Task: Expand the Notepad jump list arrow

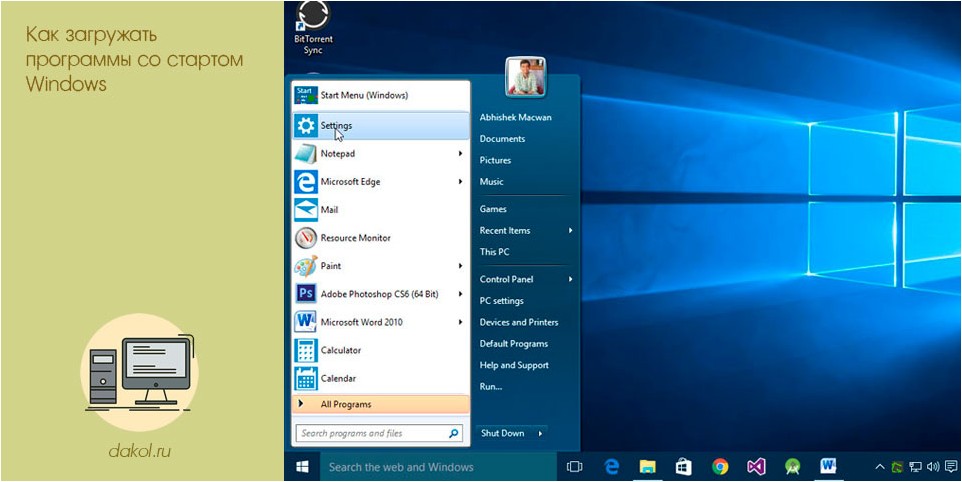Action: point(460,154)
